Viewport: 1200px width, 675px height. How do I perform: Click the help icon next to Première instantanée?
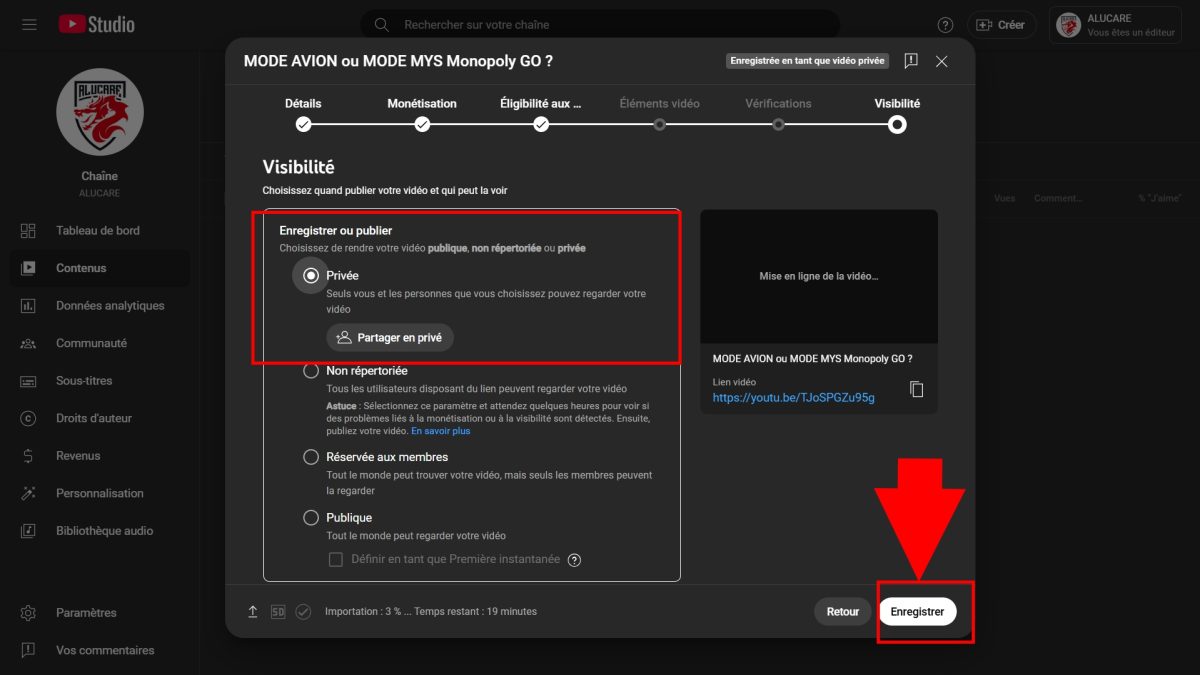(574, 560)
